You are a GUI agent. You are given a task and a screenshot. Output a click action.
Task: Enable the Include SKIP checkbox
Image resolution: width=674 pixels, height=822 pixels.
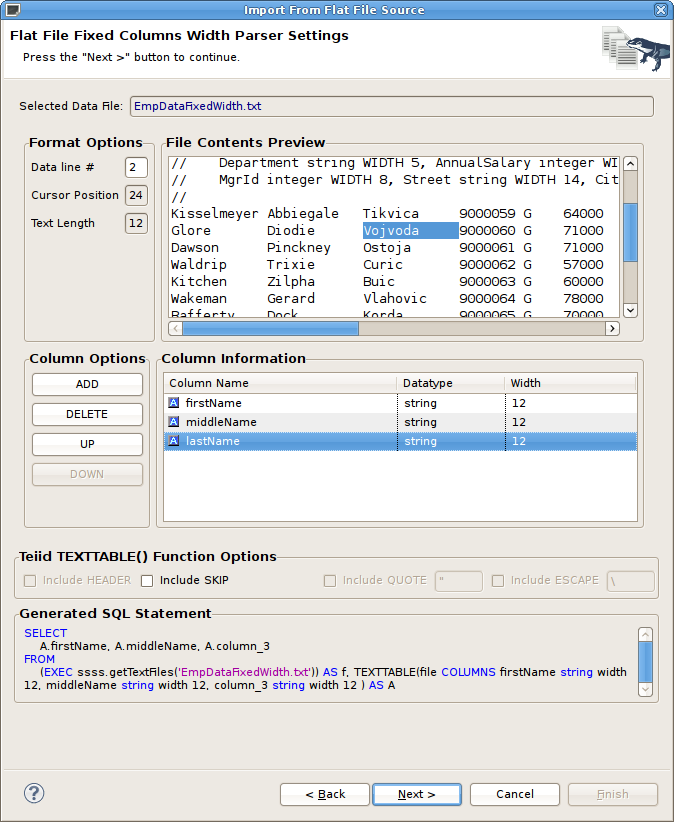click(x=147, y=580)
